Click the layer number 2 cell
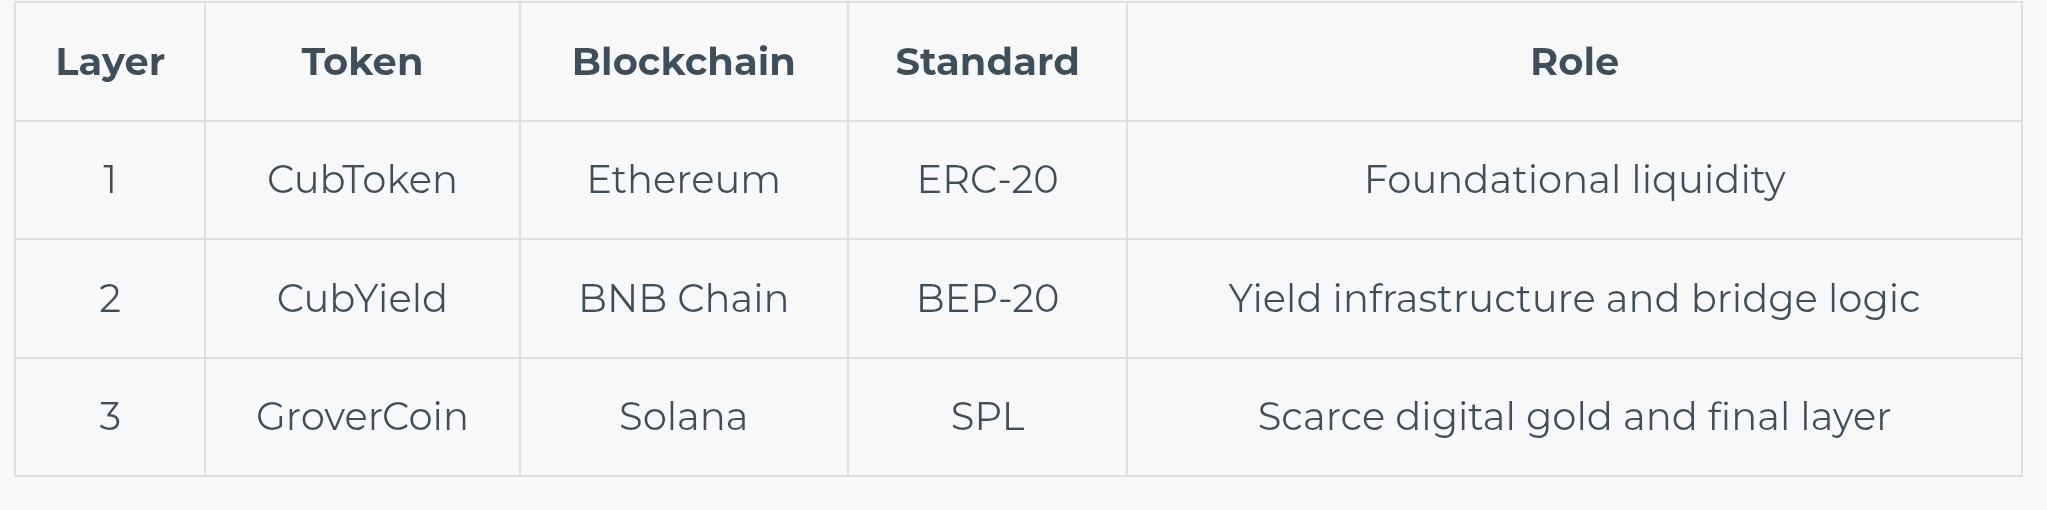Screen dimensions: 2047x510 pos(110,299)
